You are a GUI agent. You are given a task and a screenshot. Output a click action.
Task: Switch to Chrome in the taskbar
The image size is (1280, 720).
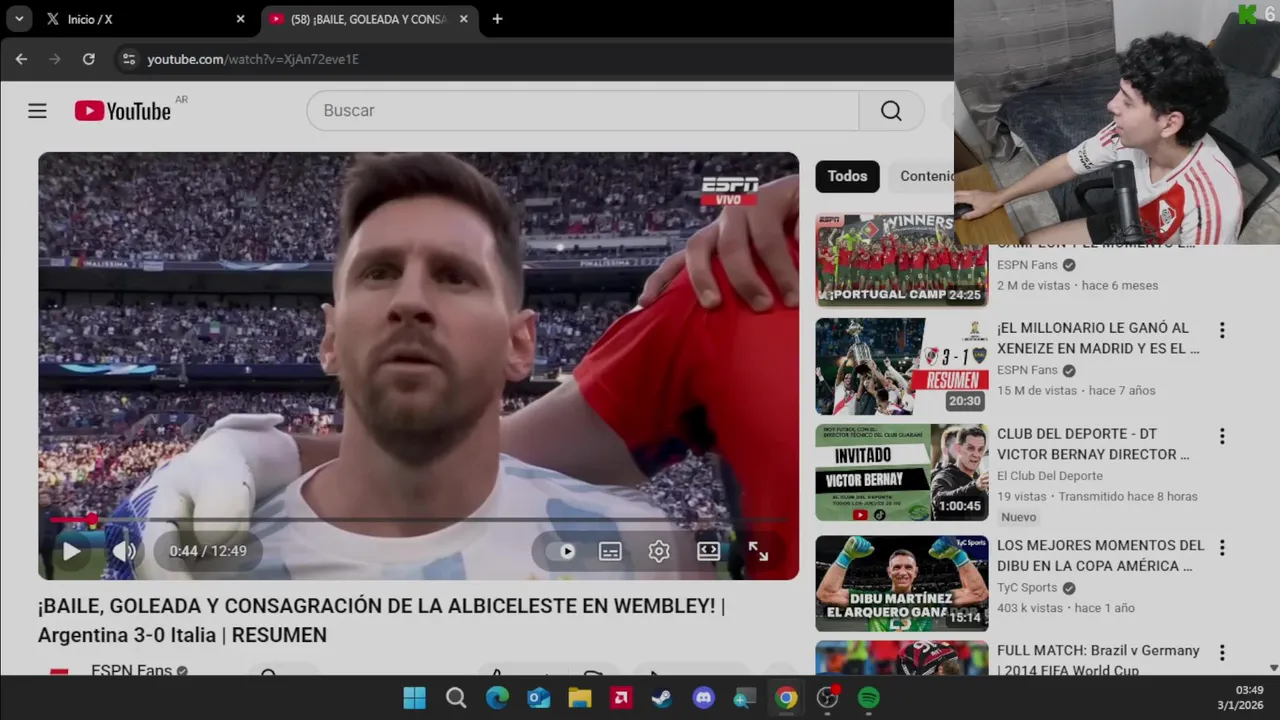pyautogui.click(x=786, y=698)
